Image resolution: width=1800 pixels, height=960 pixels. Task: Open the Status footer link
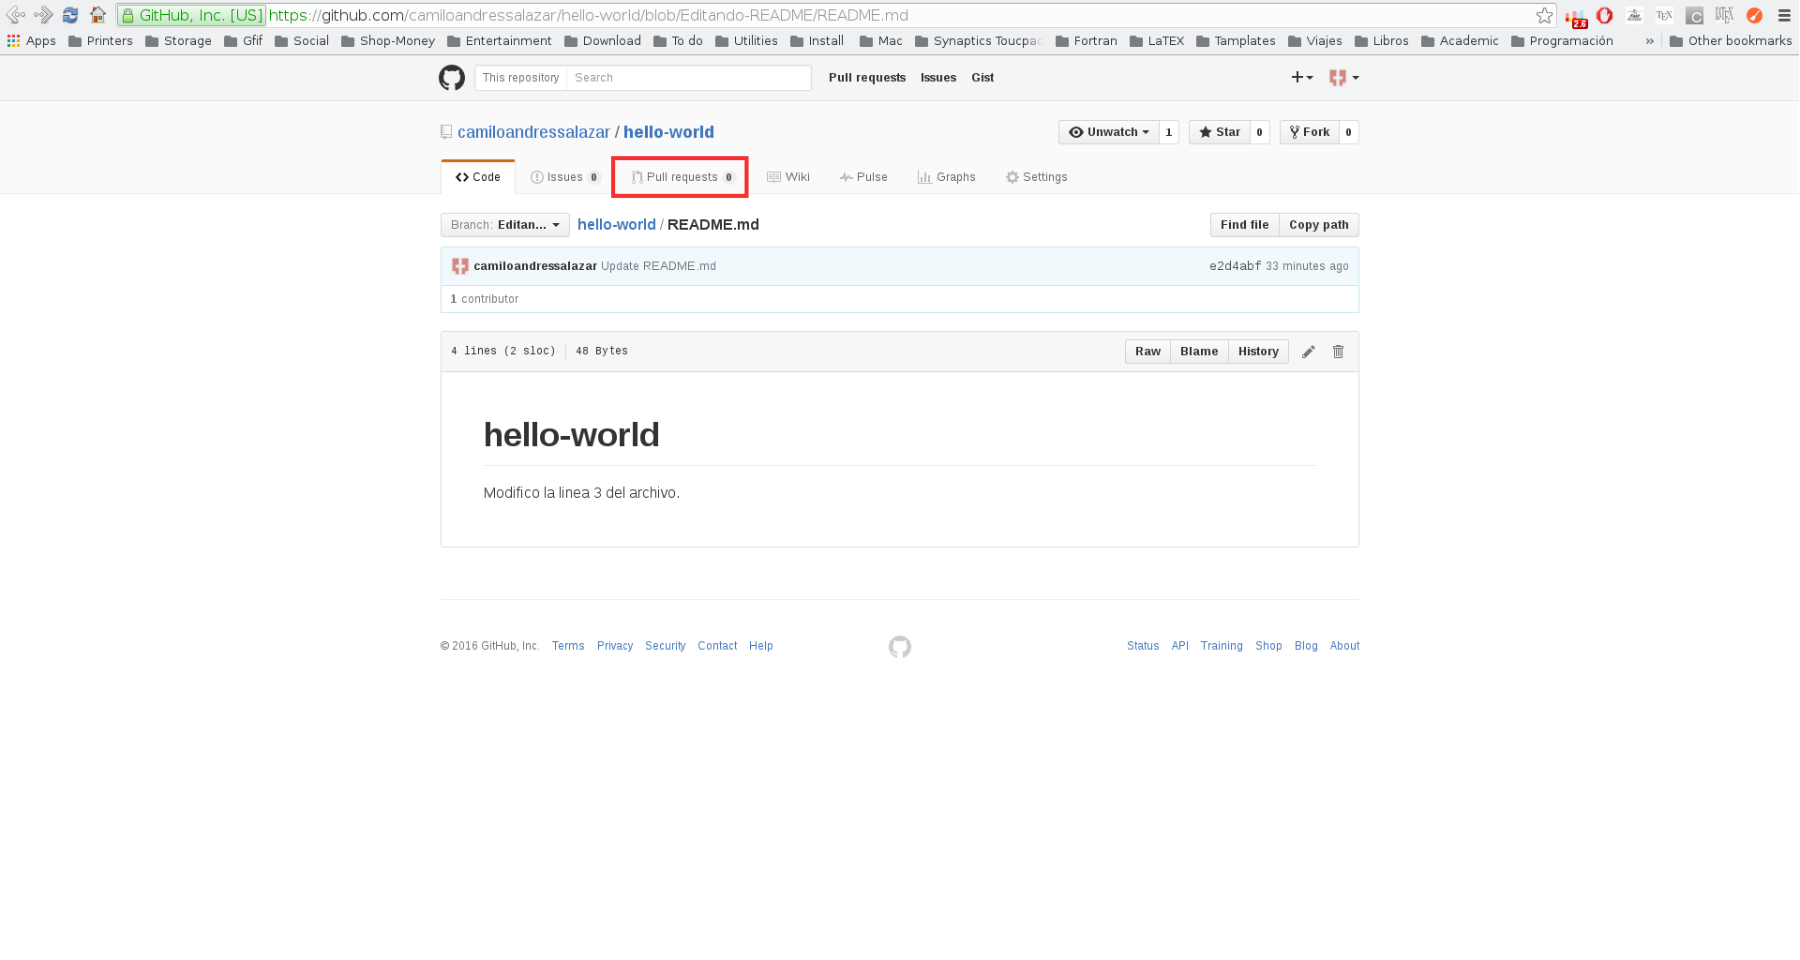[1143, 646]
